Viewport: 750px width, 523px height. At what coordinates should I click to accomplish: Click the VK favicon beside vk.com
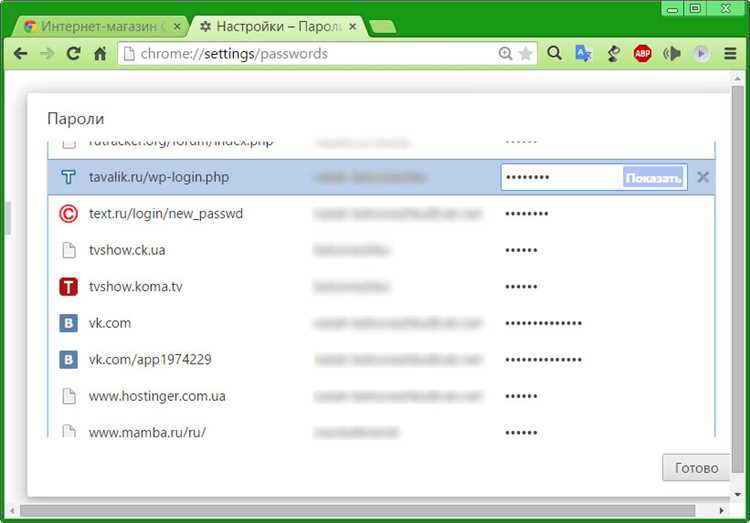click(x=68, y=323)
